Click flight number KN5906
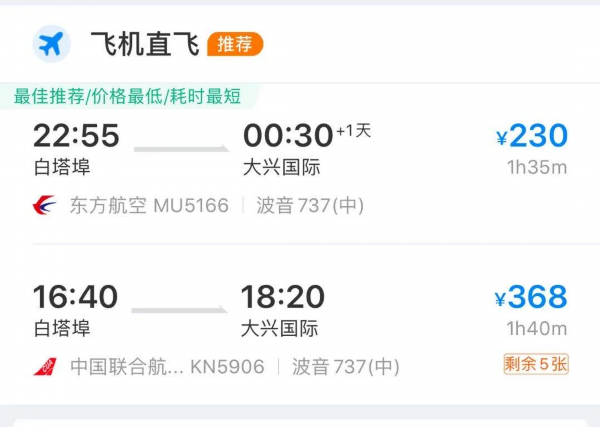This screenshot has height=427, width=600. [227, 367]
